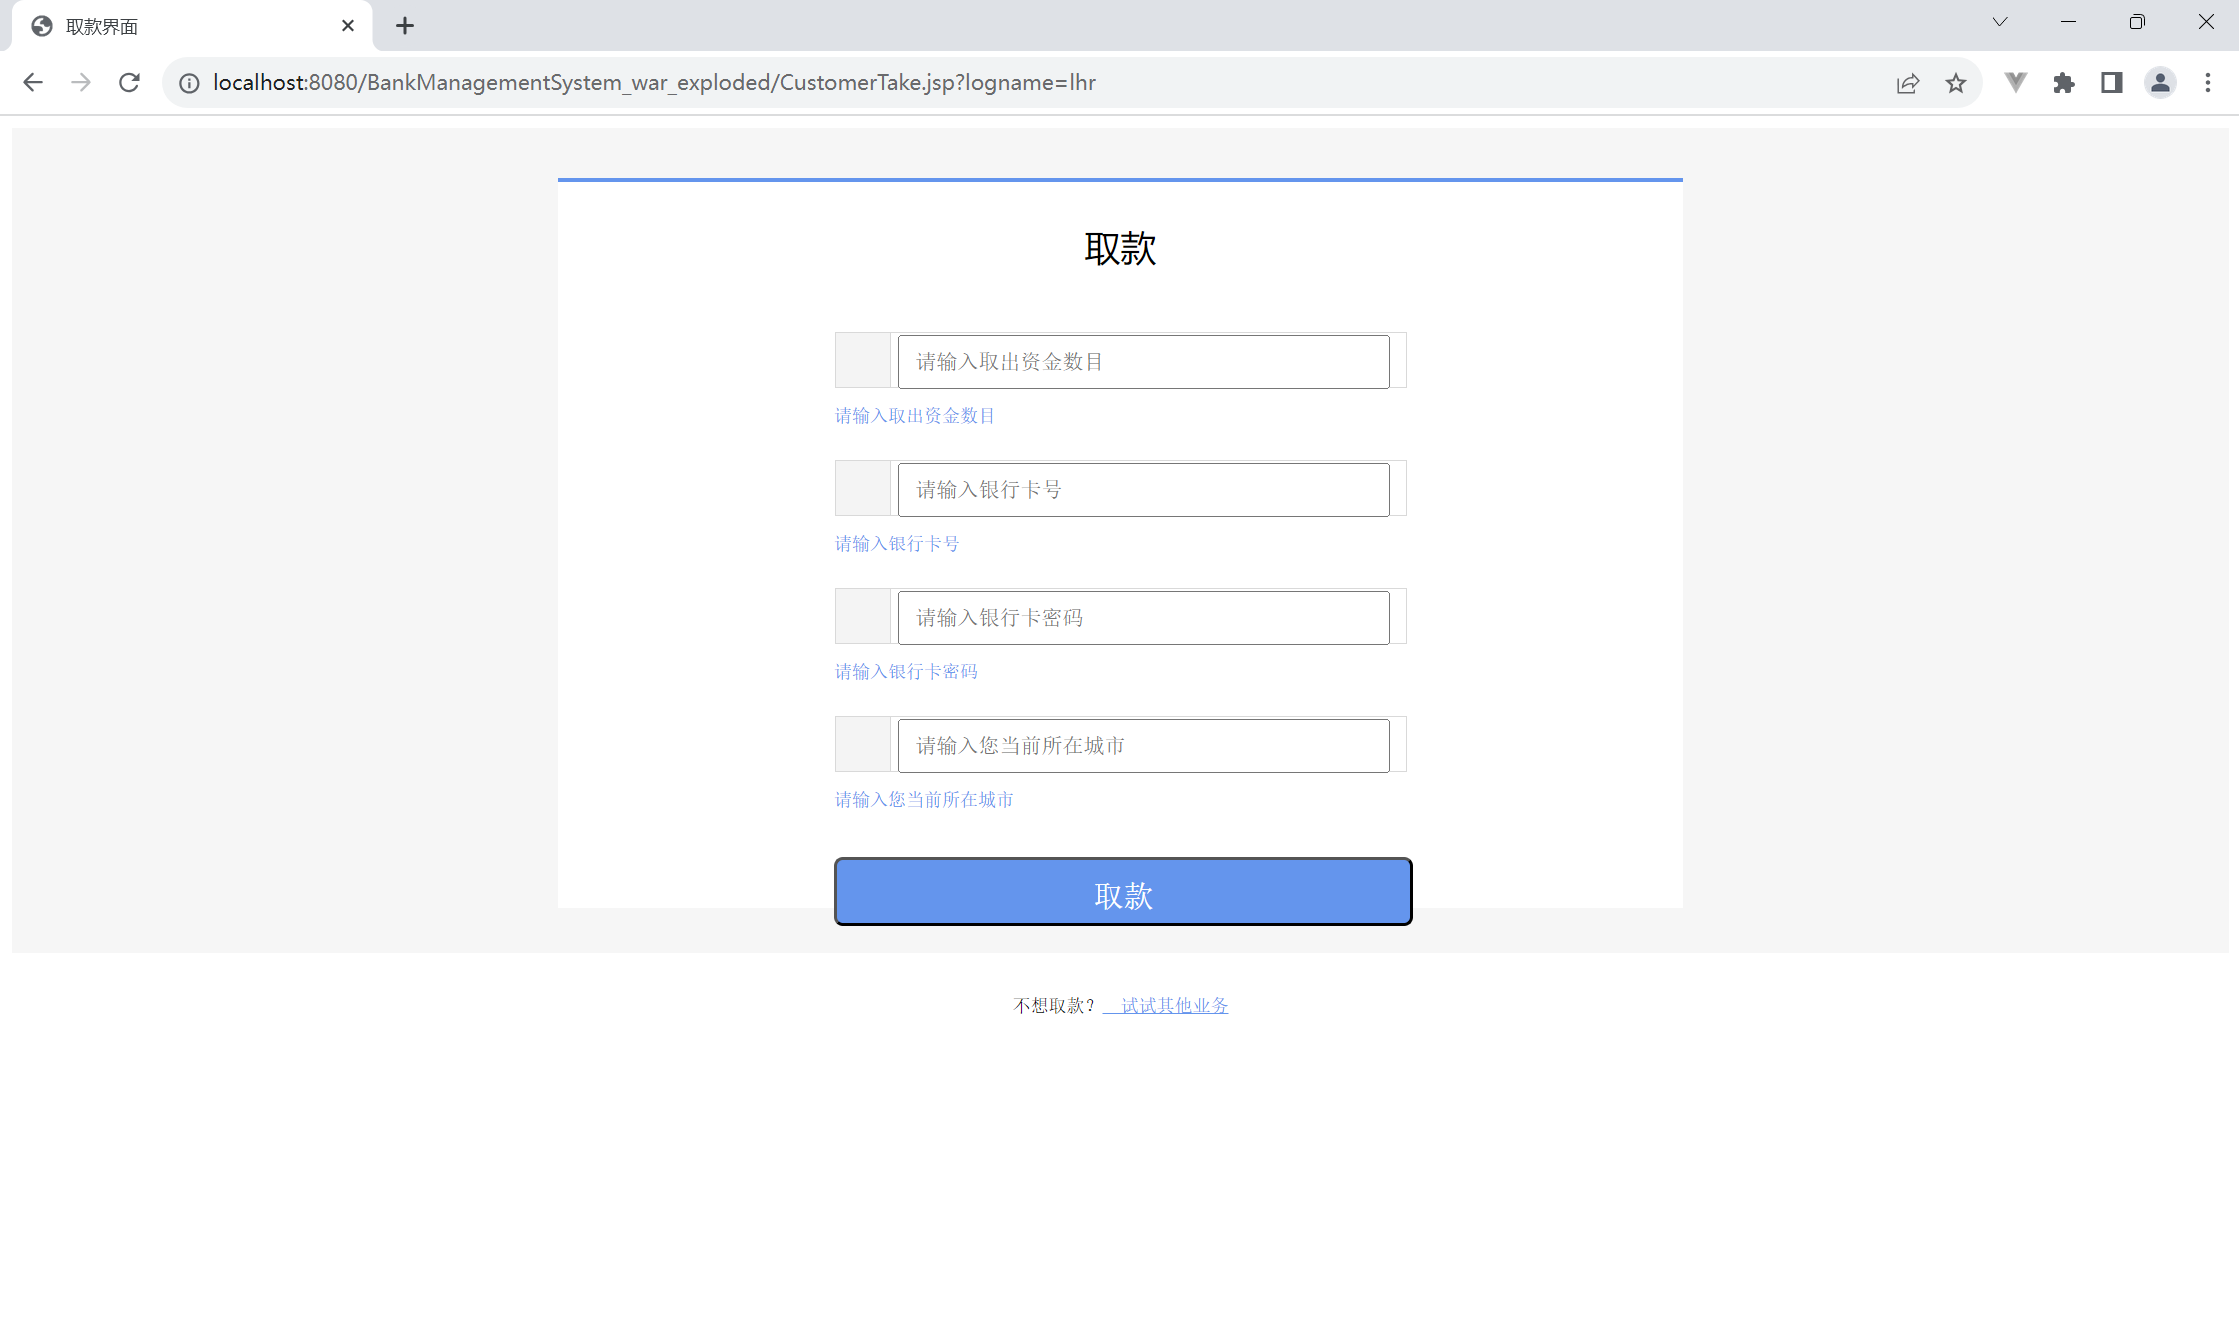This screenshot has width=2239, height=1321.
Task: Open Chrome three-dot menu
Action: 2208,83
